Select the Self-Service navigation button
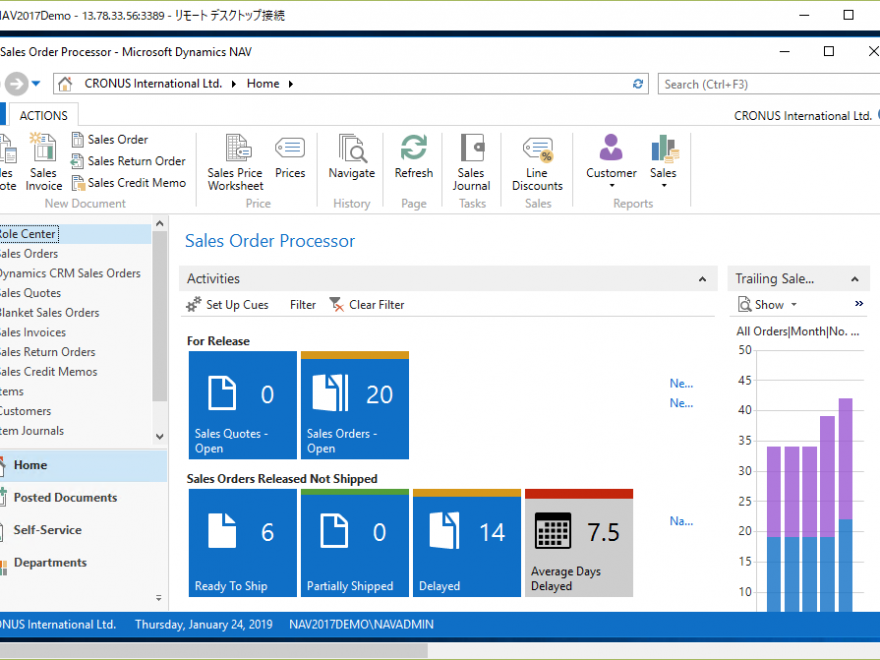 click(x=84, y=530)
